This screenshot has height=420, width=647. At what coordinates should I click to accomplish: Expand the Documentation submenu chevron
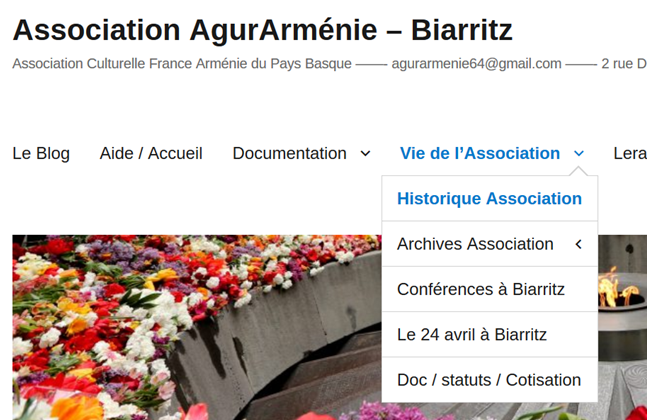pyautogui.click(x=365, y=154)
